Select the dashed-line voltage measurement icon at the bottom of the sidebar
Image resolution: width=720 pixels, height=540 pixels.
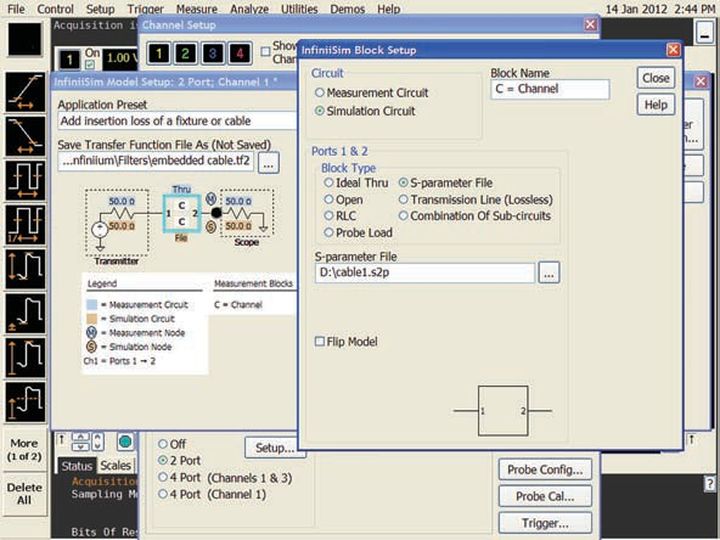pos(25,402)
